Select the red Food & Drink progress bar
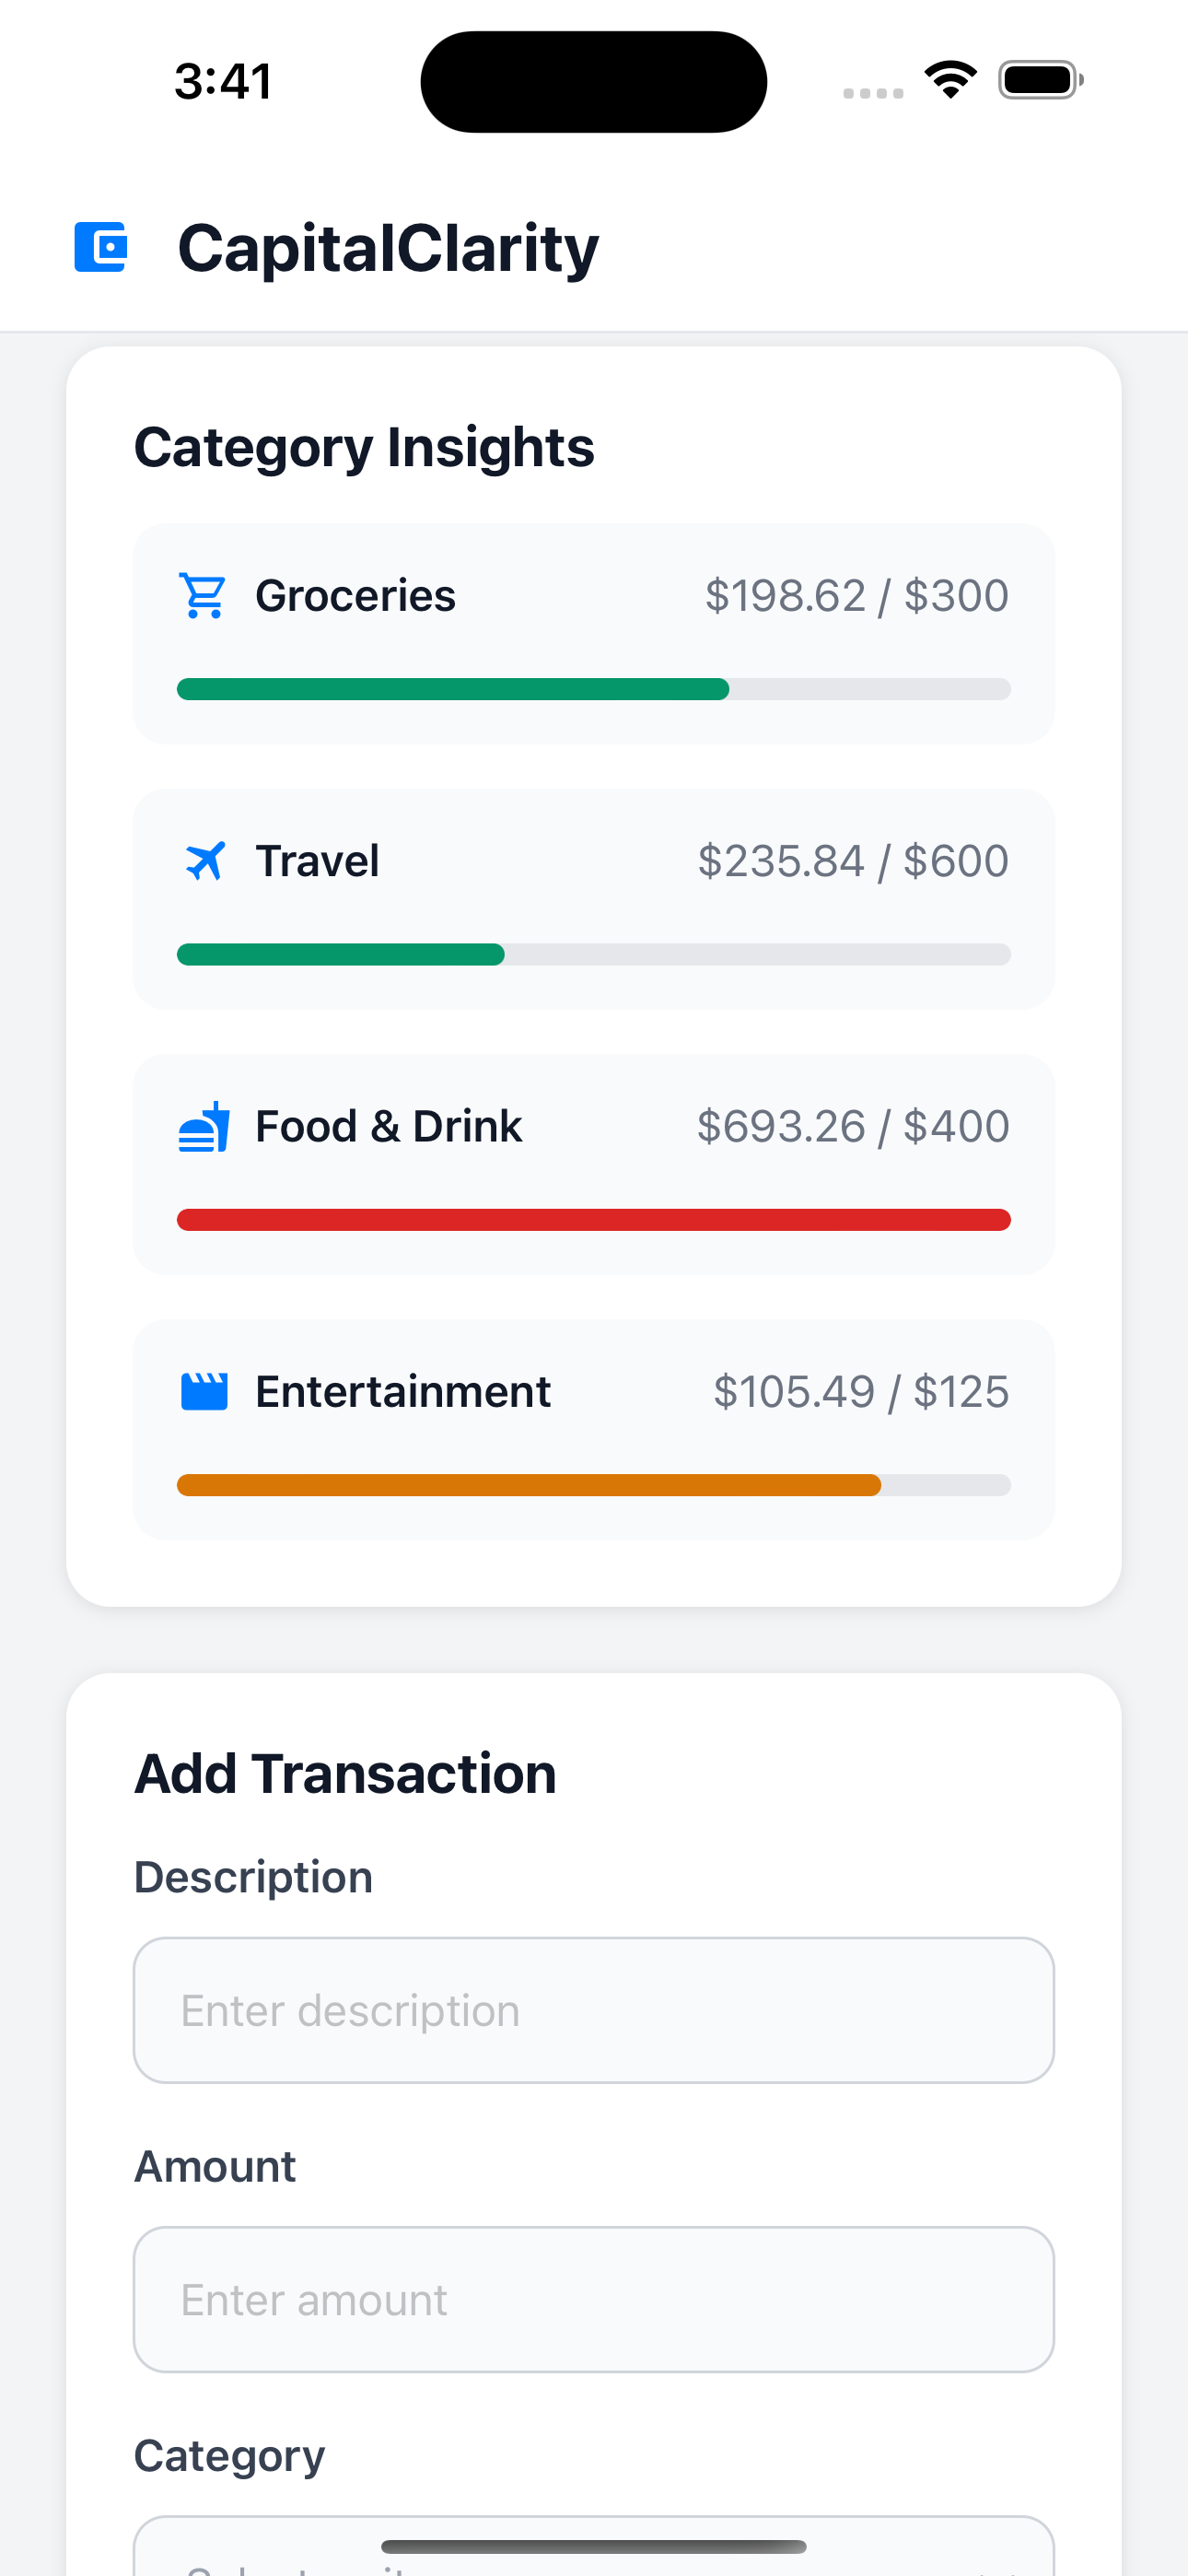1188x2576 pixels. [x=593, y=1220]
